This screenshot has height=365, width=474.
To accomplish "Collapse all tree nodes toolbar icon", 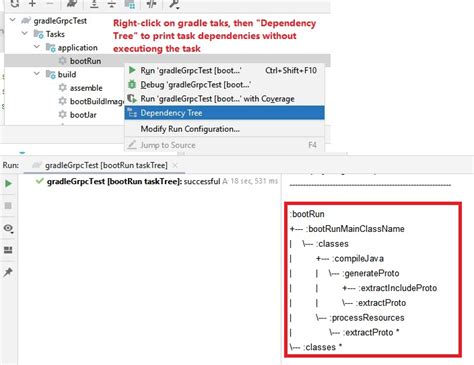I will 112,3.
